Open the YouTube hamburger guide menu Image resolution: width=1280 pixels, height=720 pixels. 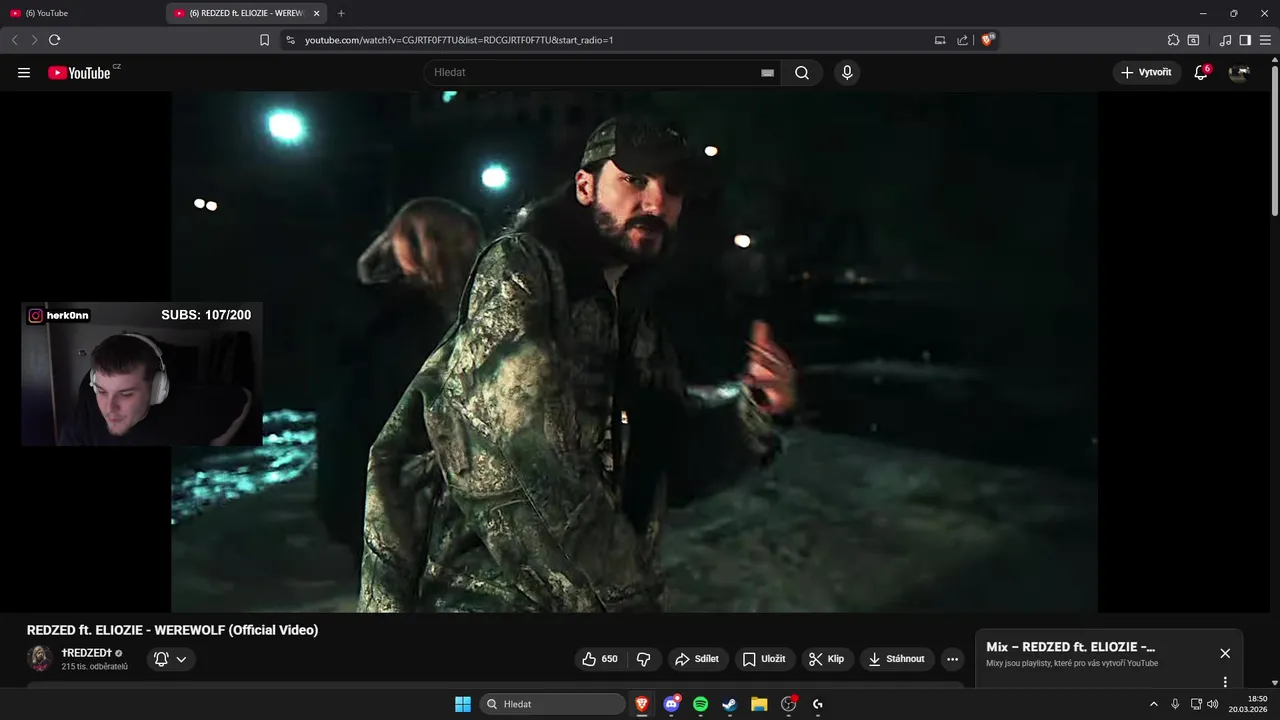pos(24,73)
